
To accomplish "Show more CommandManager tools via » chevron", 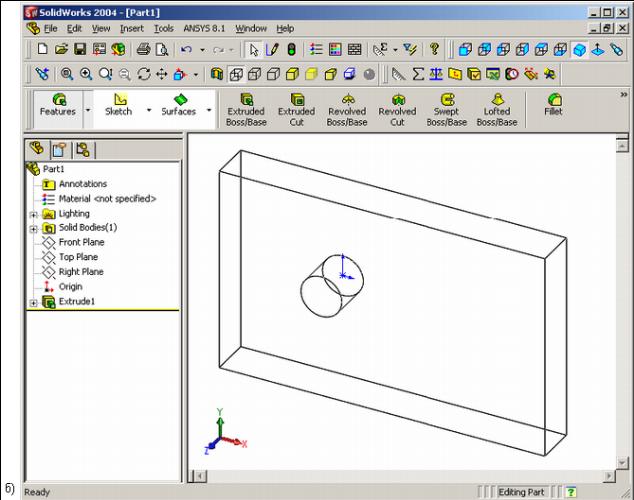I will [624, 95].
